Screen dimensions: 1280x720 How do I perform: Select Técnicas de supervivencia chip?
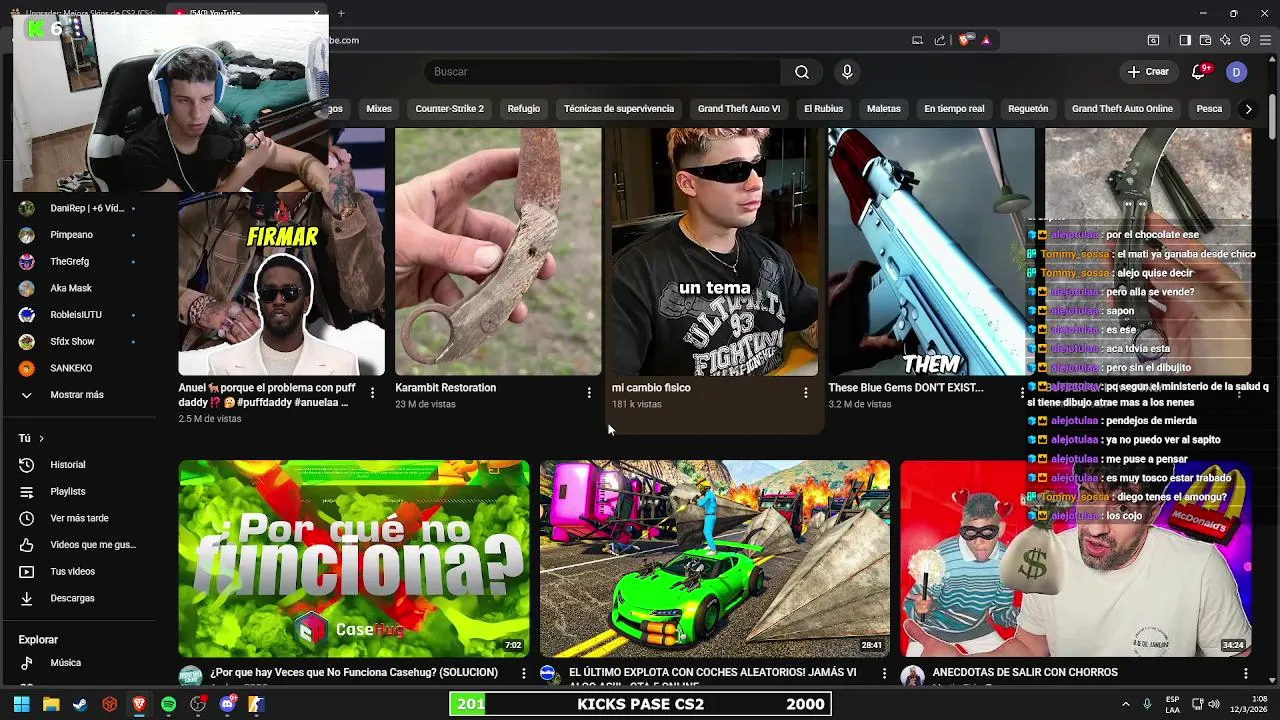point(619,109)
